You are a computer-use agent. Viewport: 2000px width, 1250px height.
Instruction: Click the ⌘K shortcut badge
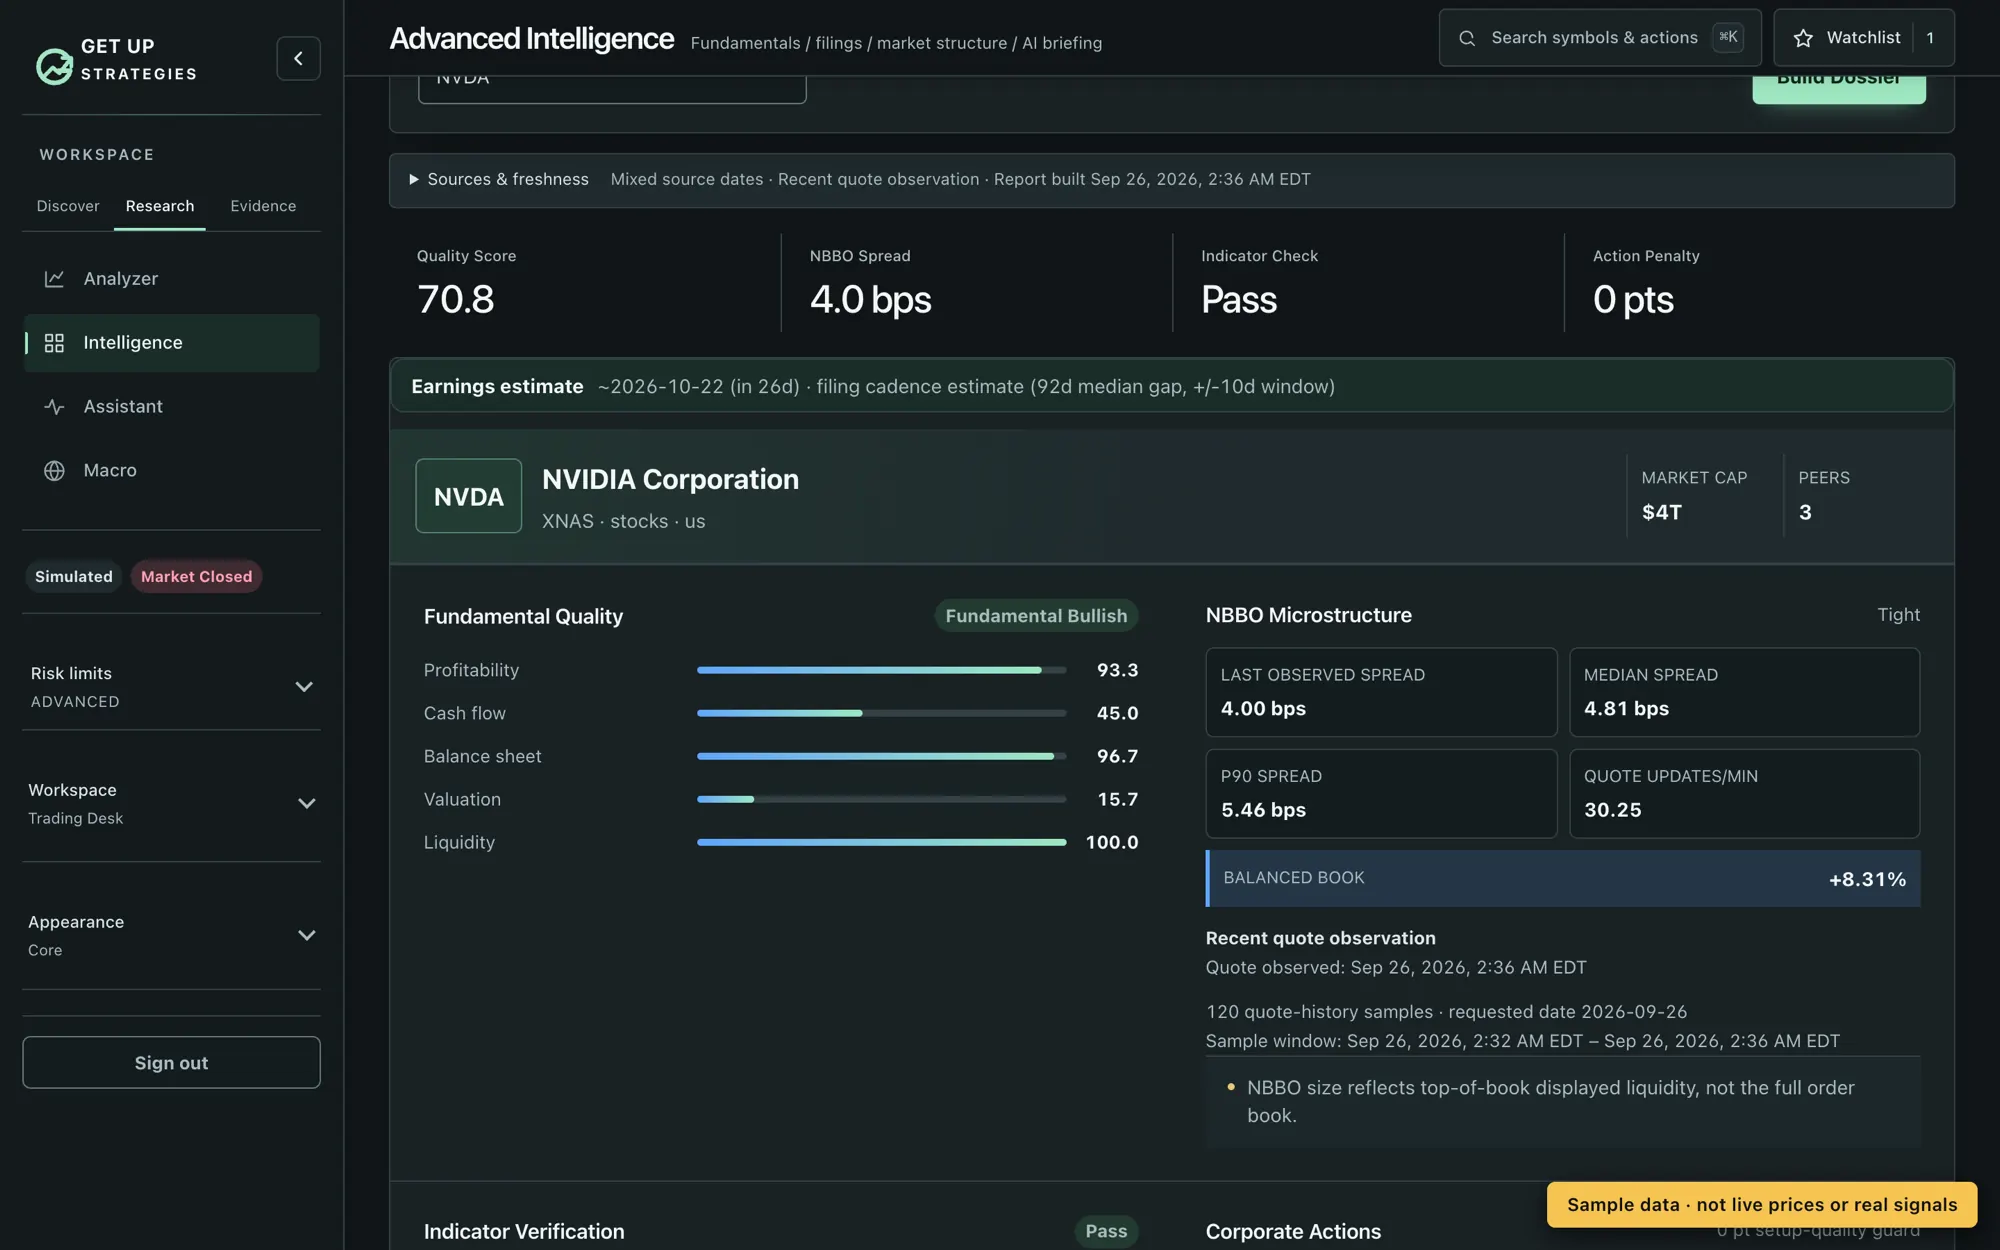click(1728, 37)
